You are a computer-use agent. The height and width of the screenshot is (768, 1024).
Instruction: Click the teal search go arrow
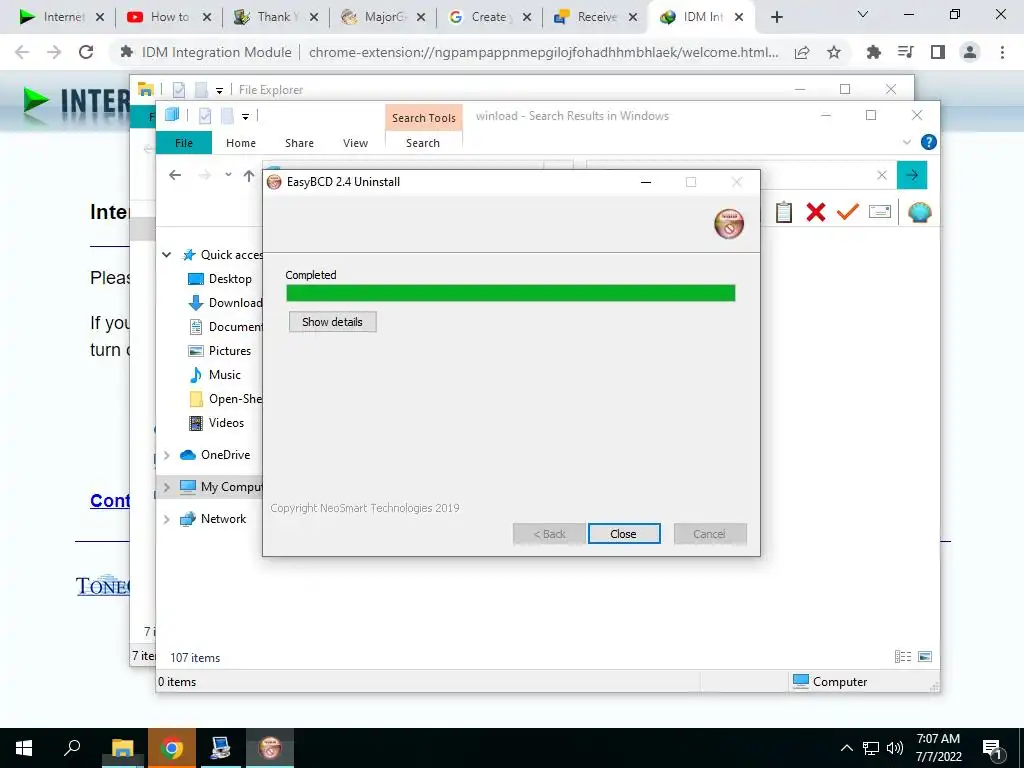tap(912, 175)
